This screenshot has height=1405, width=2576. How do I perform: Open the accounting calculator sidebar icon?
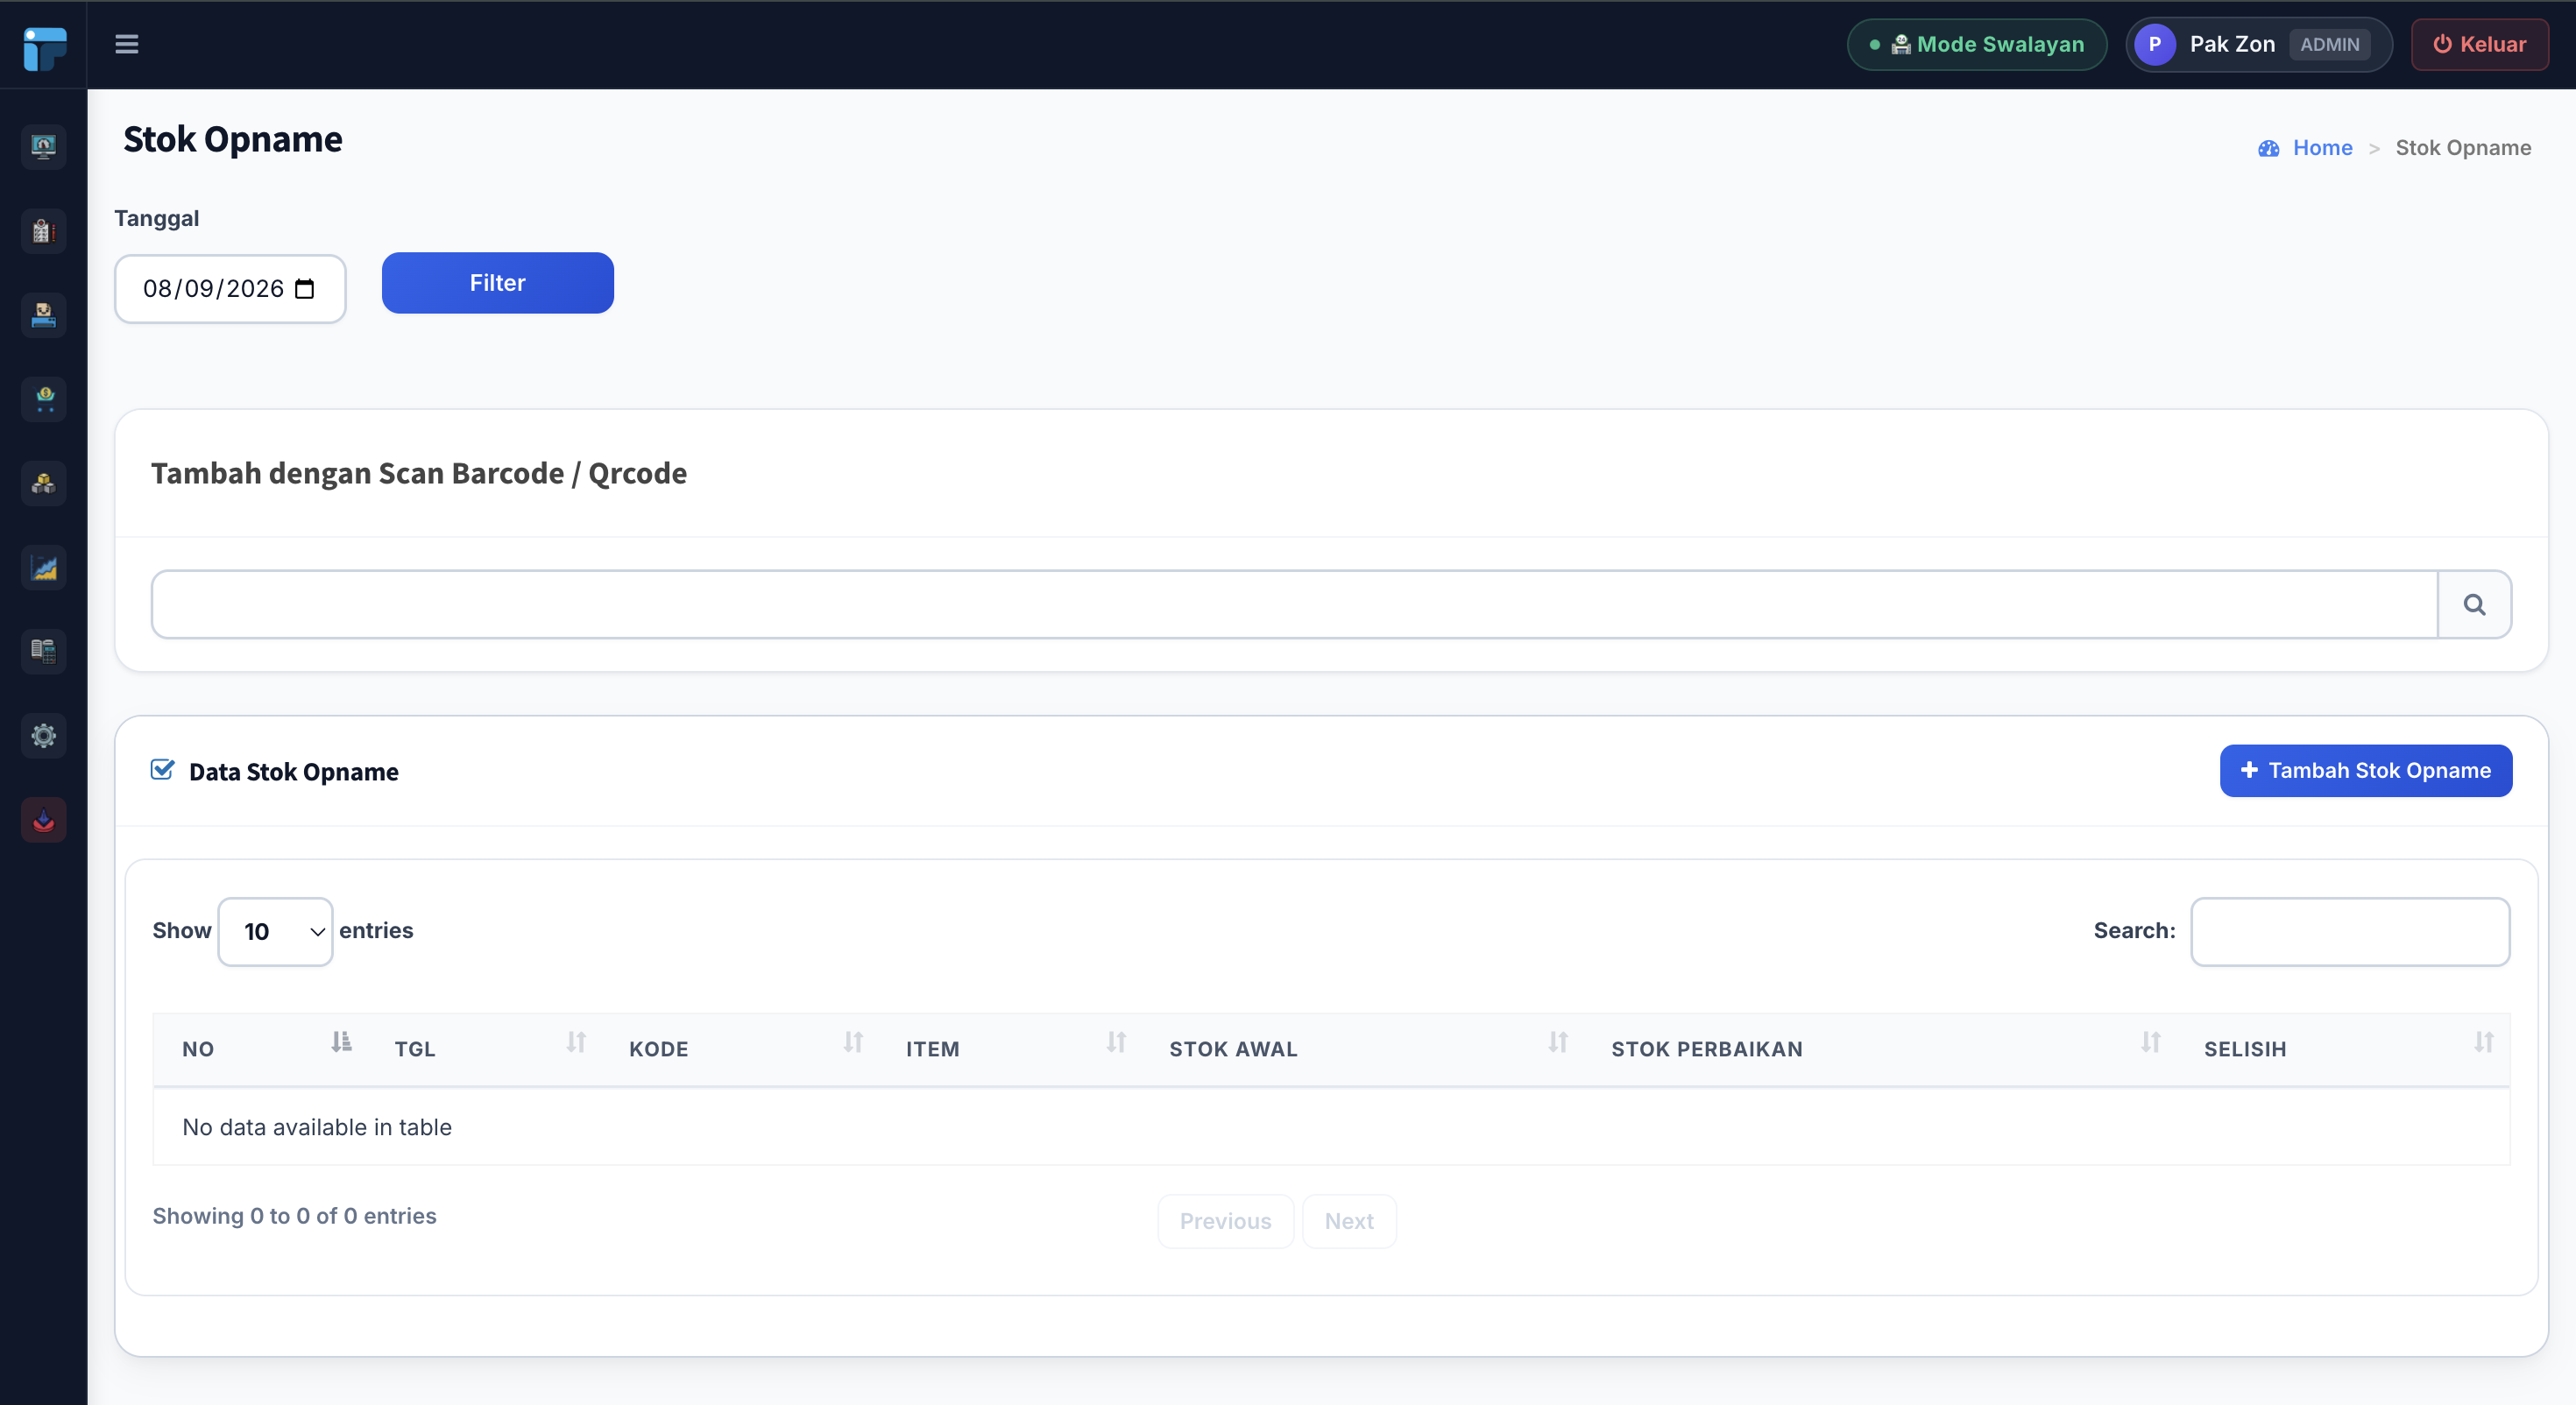coord(43,652)
